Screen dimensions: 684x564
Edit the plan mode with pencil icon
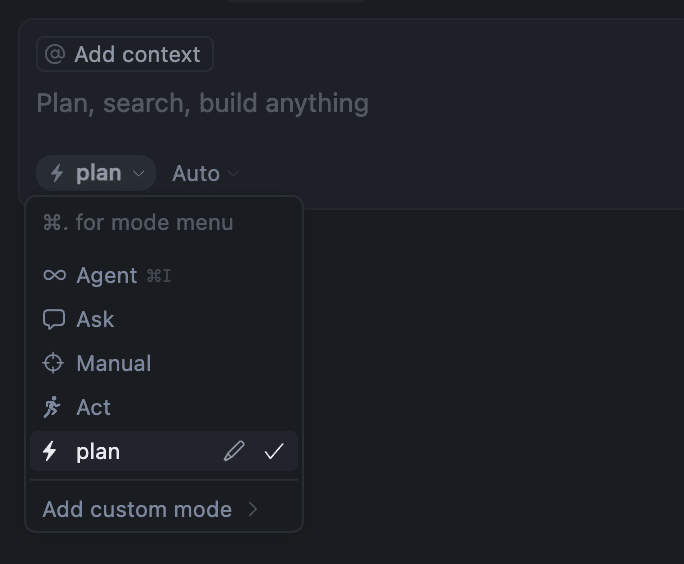tap(234, 451)
